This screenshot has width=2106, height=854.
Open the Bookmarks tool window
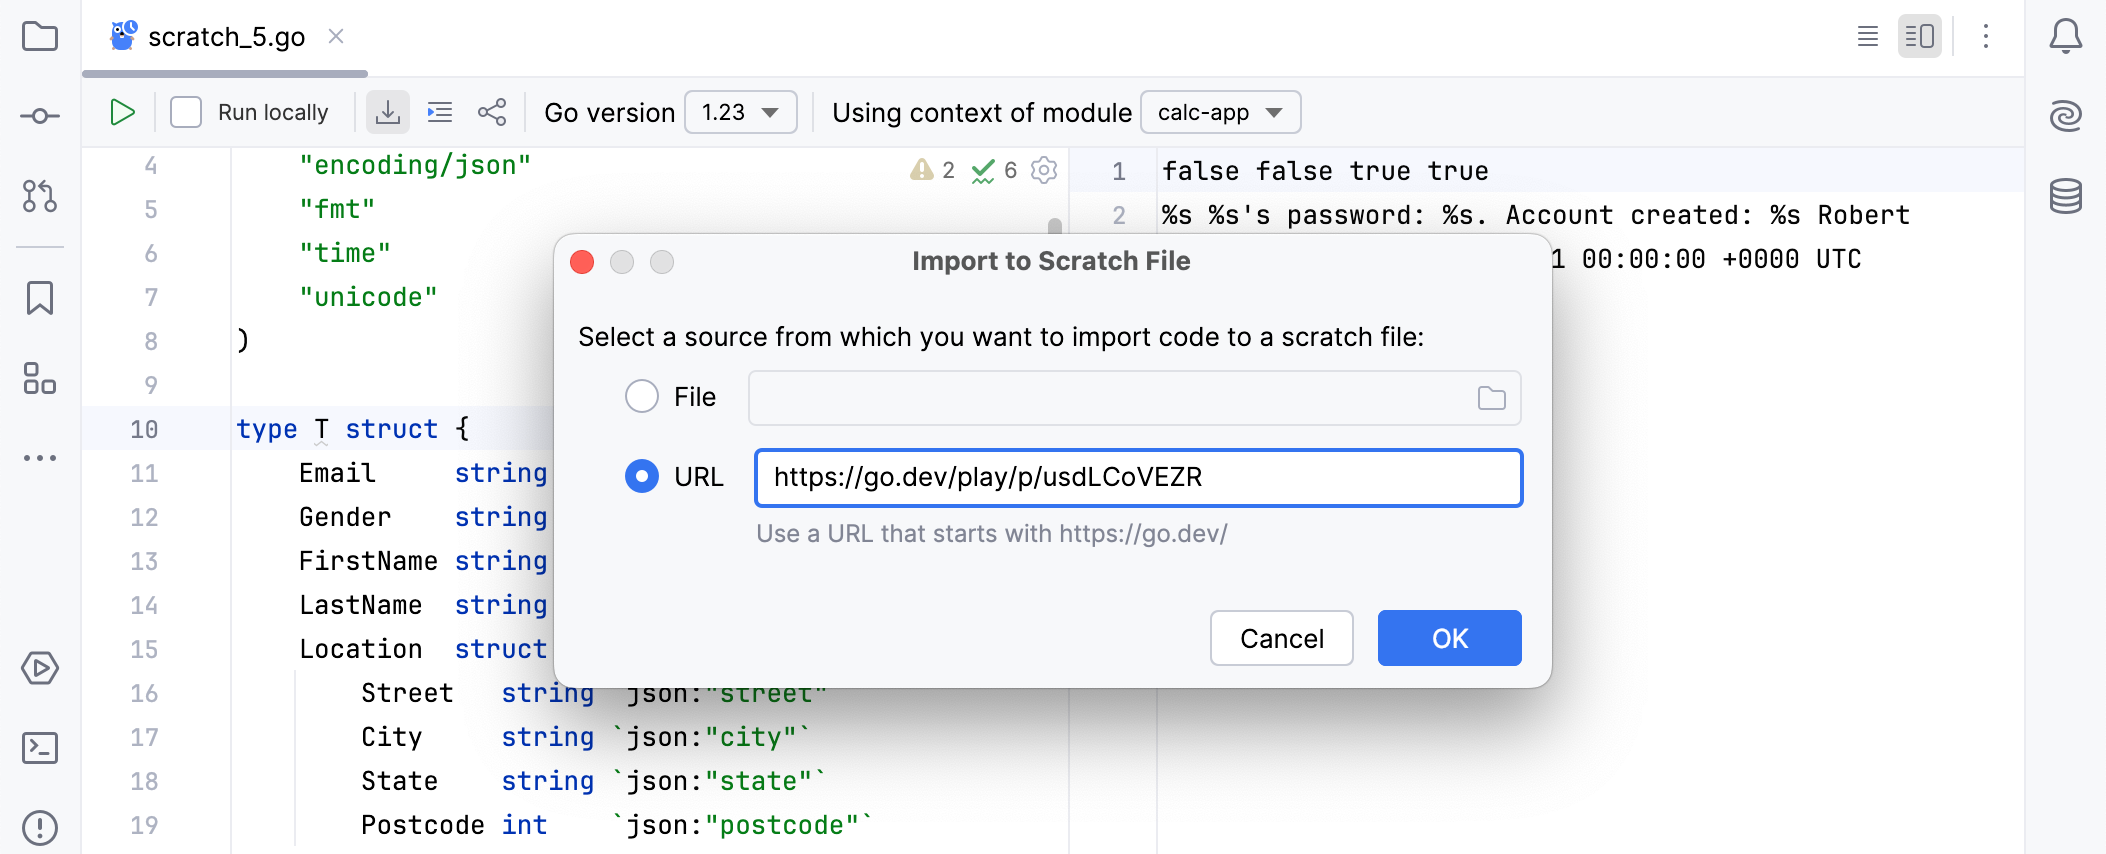pos(40,298)
